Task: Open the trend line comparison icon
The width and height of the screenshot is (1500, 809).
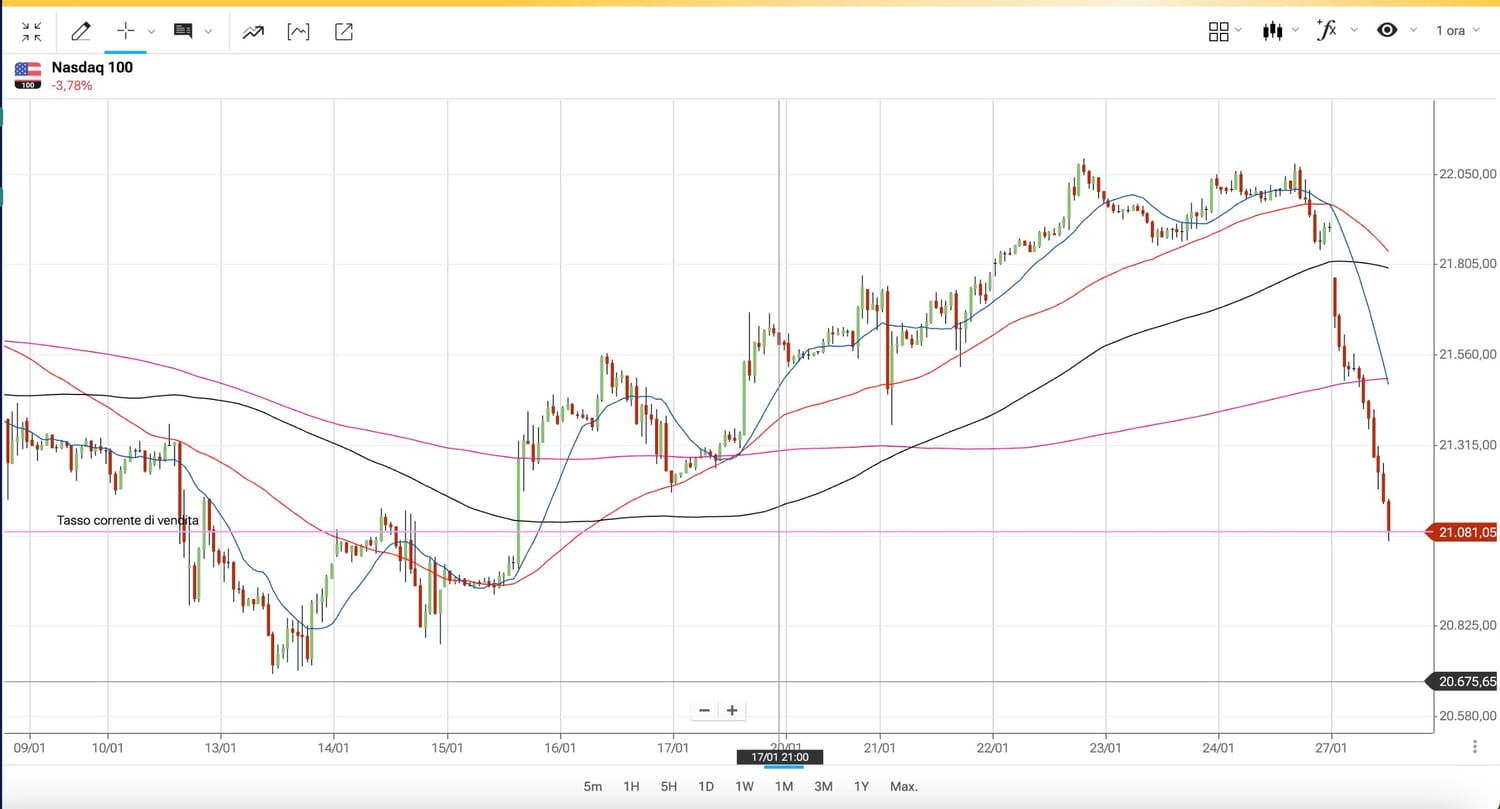Action: [x=252, y=32]
